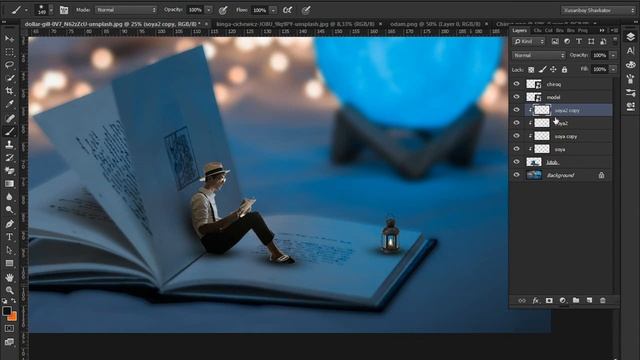Screen dimensions: 640x360
Task: Open brush Opacity slider dropdown arrow
Action: [209, 10]
